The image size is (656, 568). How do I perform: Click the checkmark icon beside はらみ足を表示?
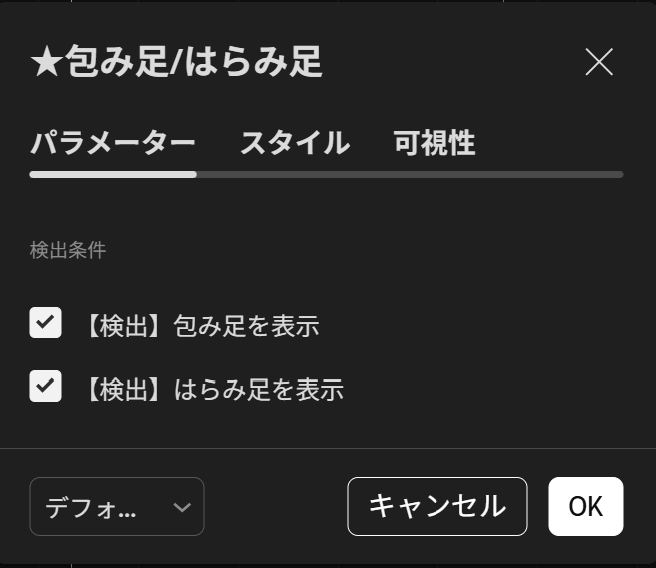(x=46, y=387)
